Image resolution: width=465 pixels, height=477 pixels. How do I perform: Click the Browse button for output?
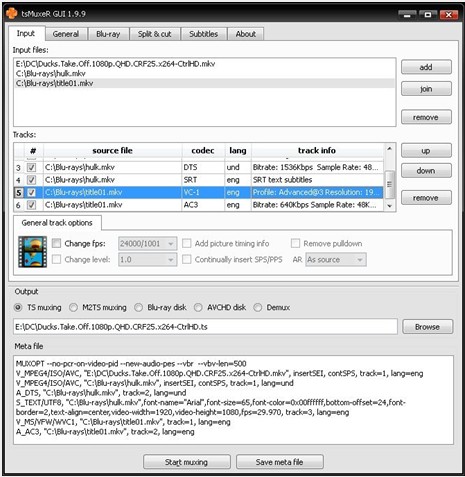pos(427,327)
